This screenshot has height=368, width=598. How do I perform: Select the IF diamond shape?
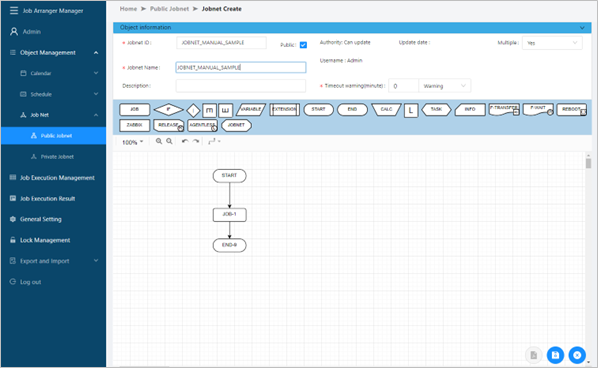[169, 109]
